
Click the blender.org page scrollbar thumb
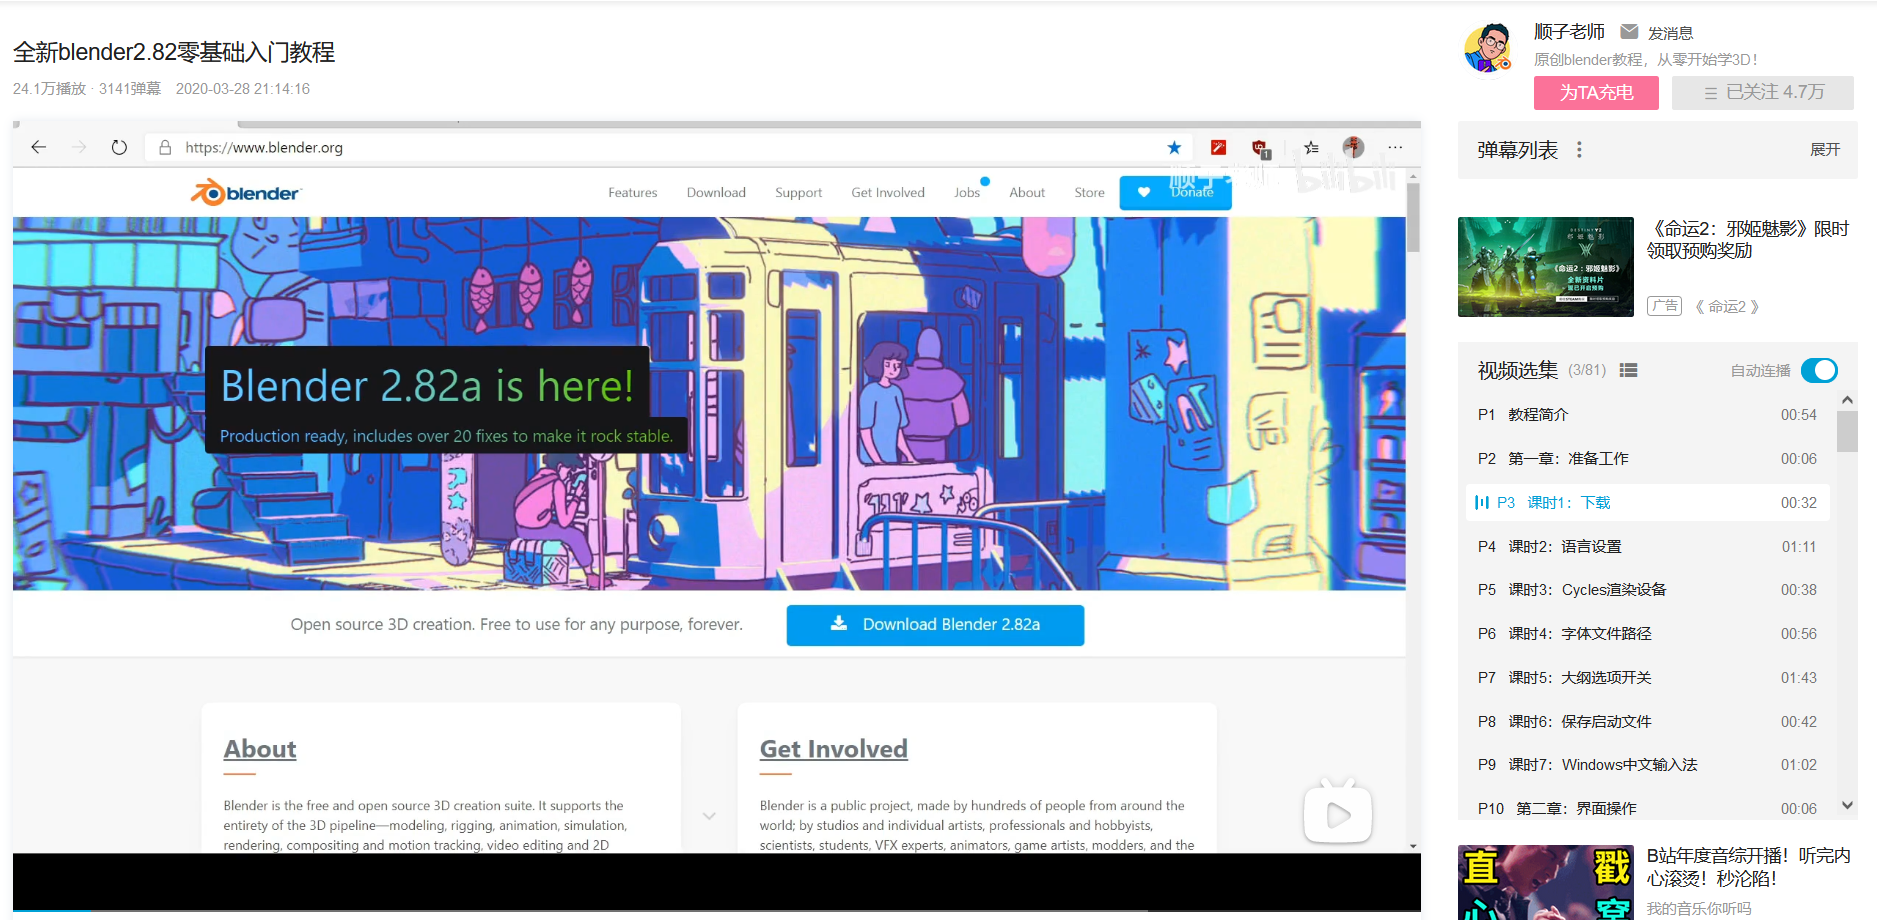point(1413,217)
